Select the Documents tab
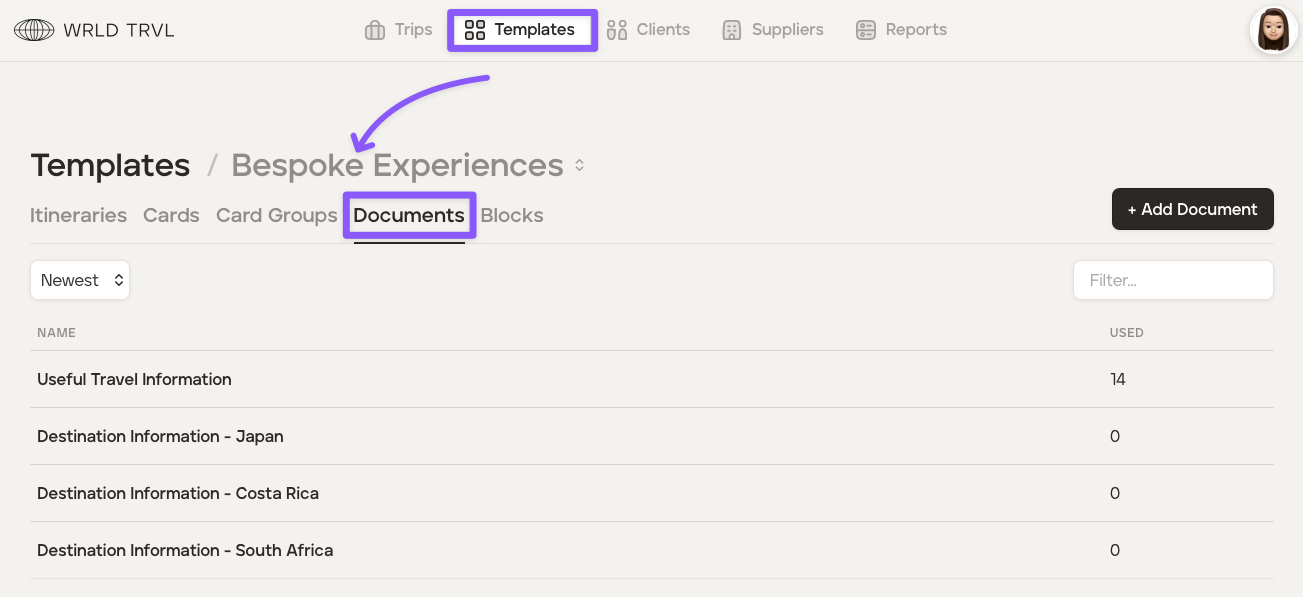The height and width of the screenshot is (597, 1303). (x=409, y=215)
